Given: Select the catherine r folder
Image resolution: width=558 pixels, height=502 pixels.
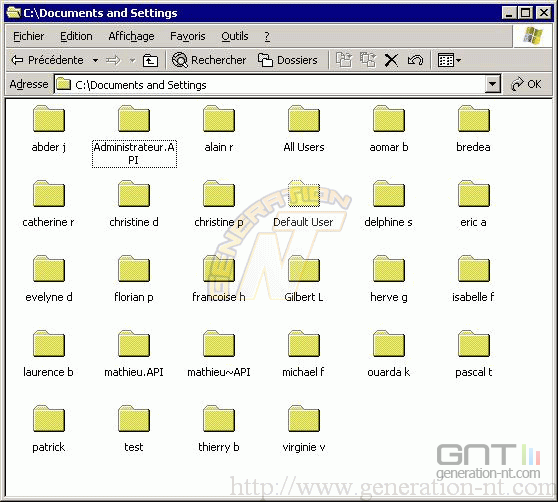Looking at the screenshot, I should pos(49,204).
